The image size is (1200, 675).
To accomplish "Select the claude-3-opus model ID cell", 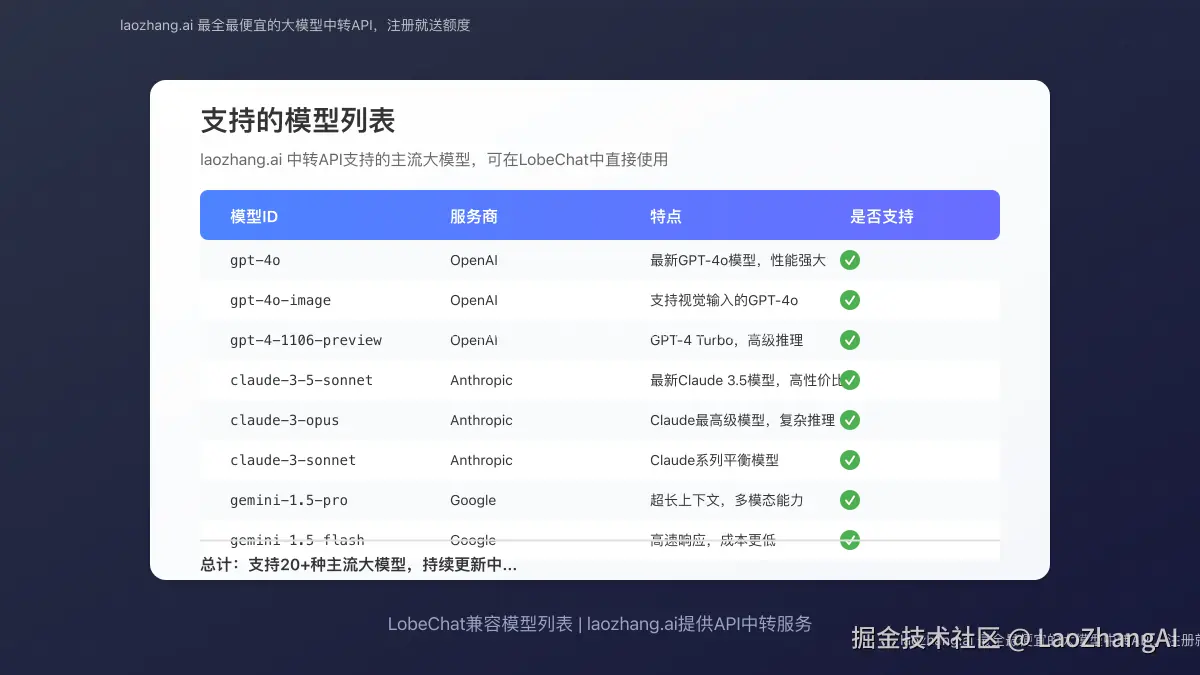I will coord(284,420).
